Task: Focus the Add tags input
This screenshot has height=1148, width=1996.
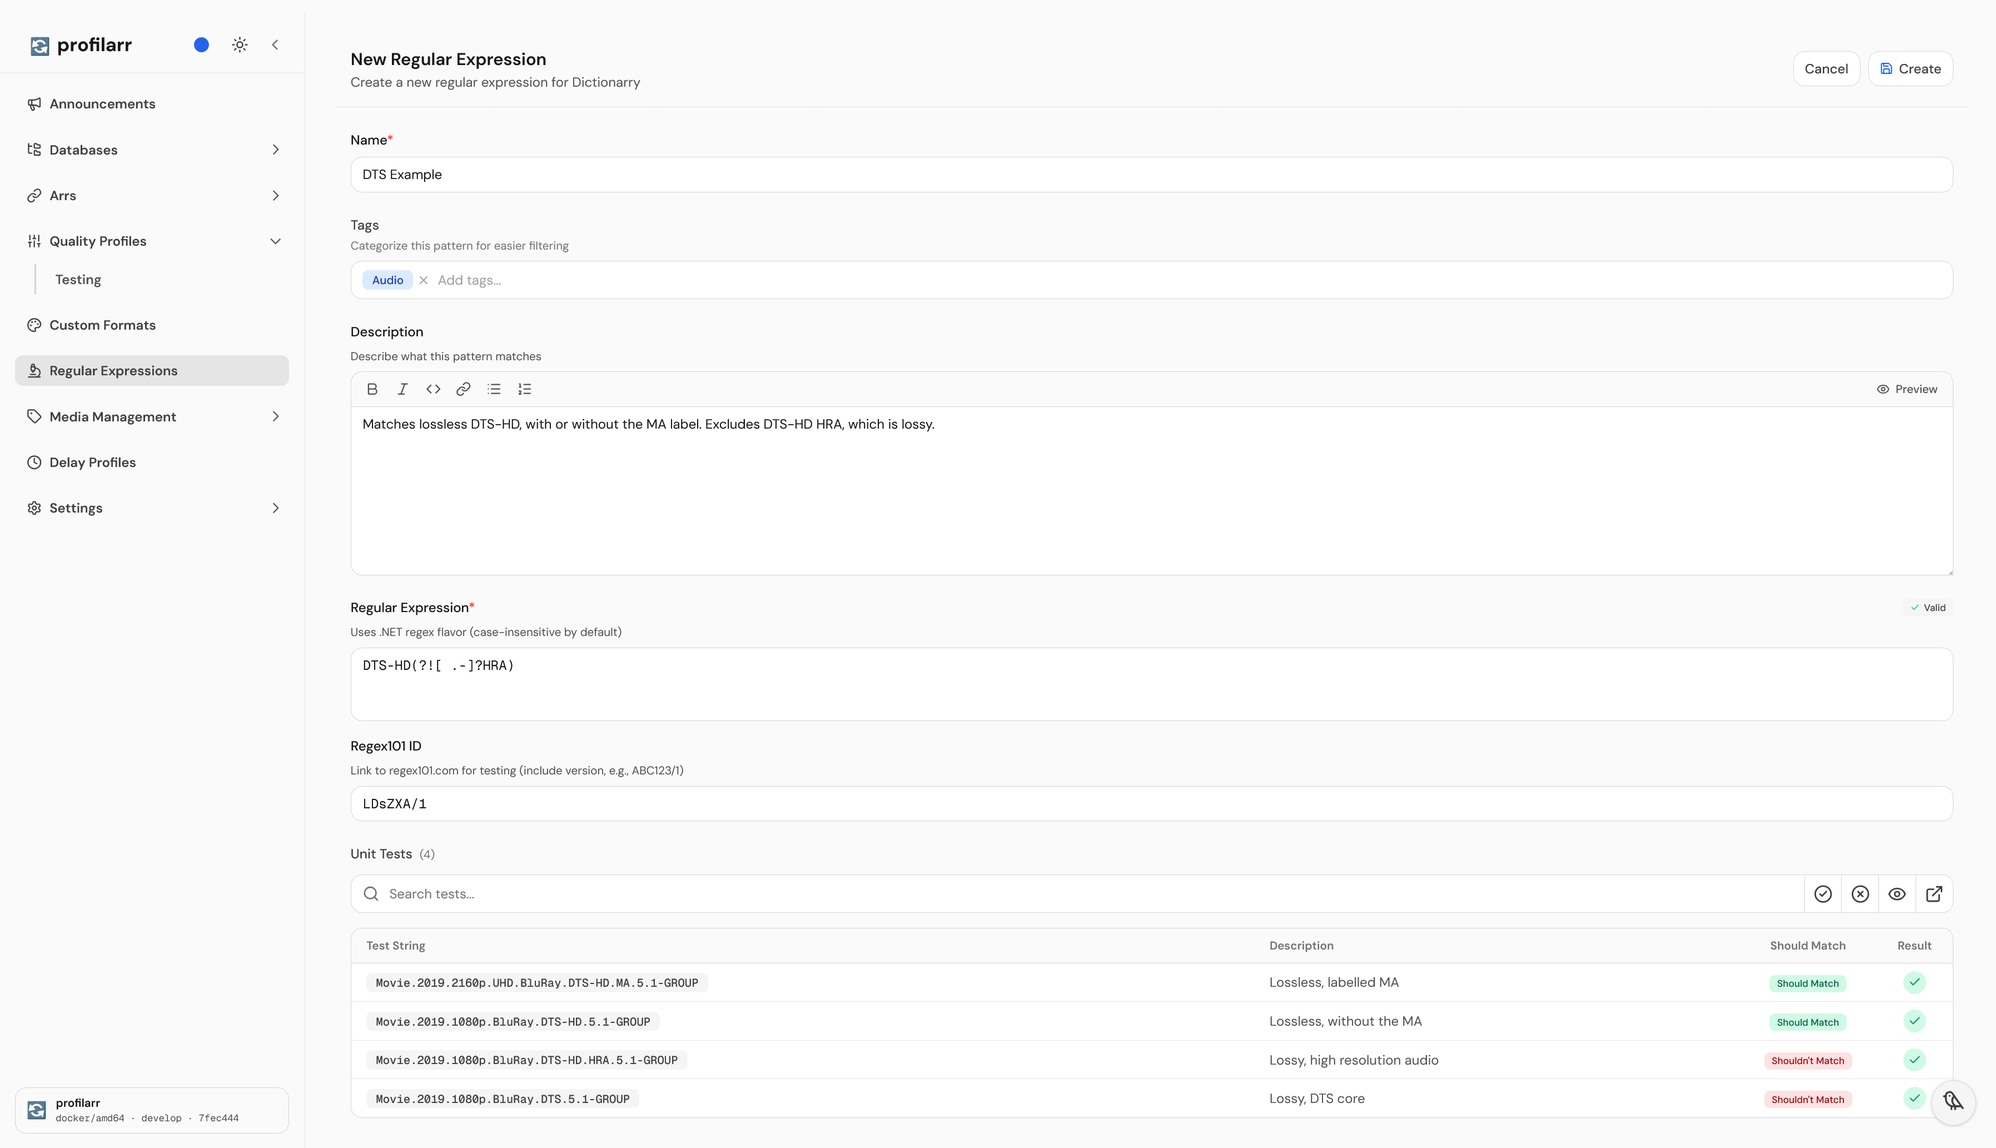Action: (x=1190, y=281)
